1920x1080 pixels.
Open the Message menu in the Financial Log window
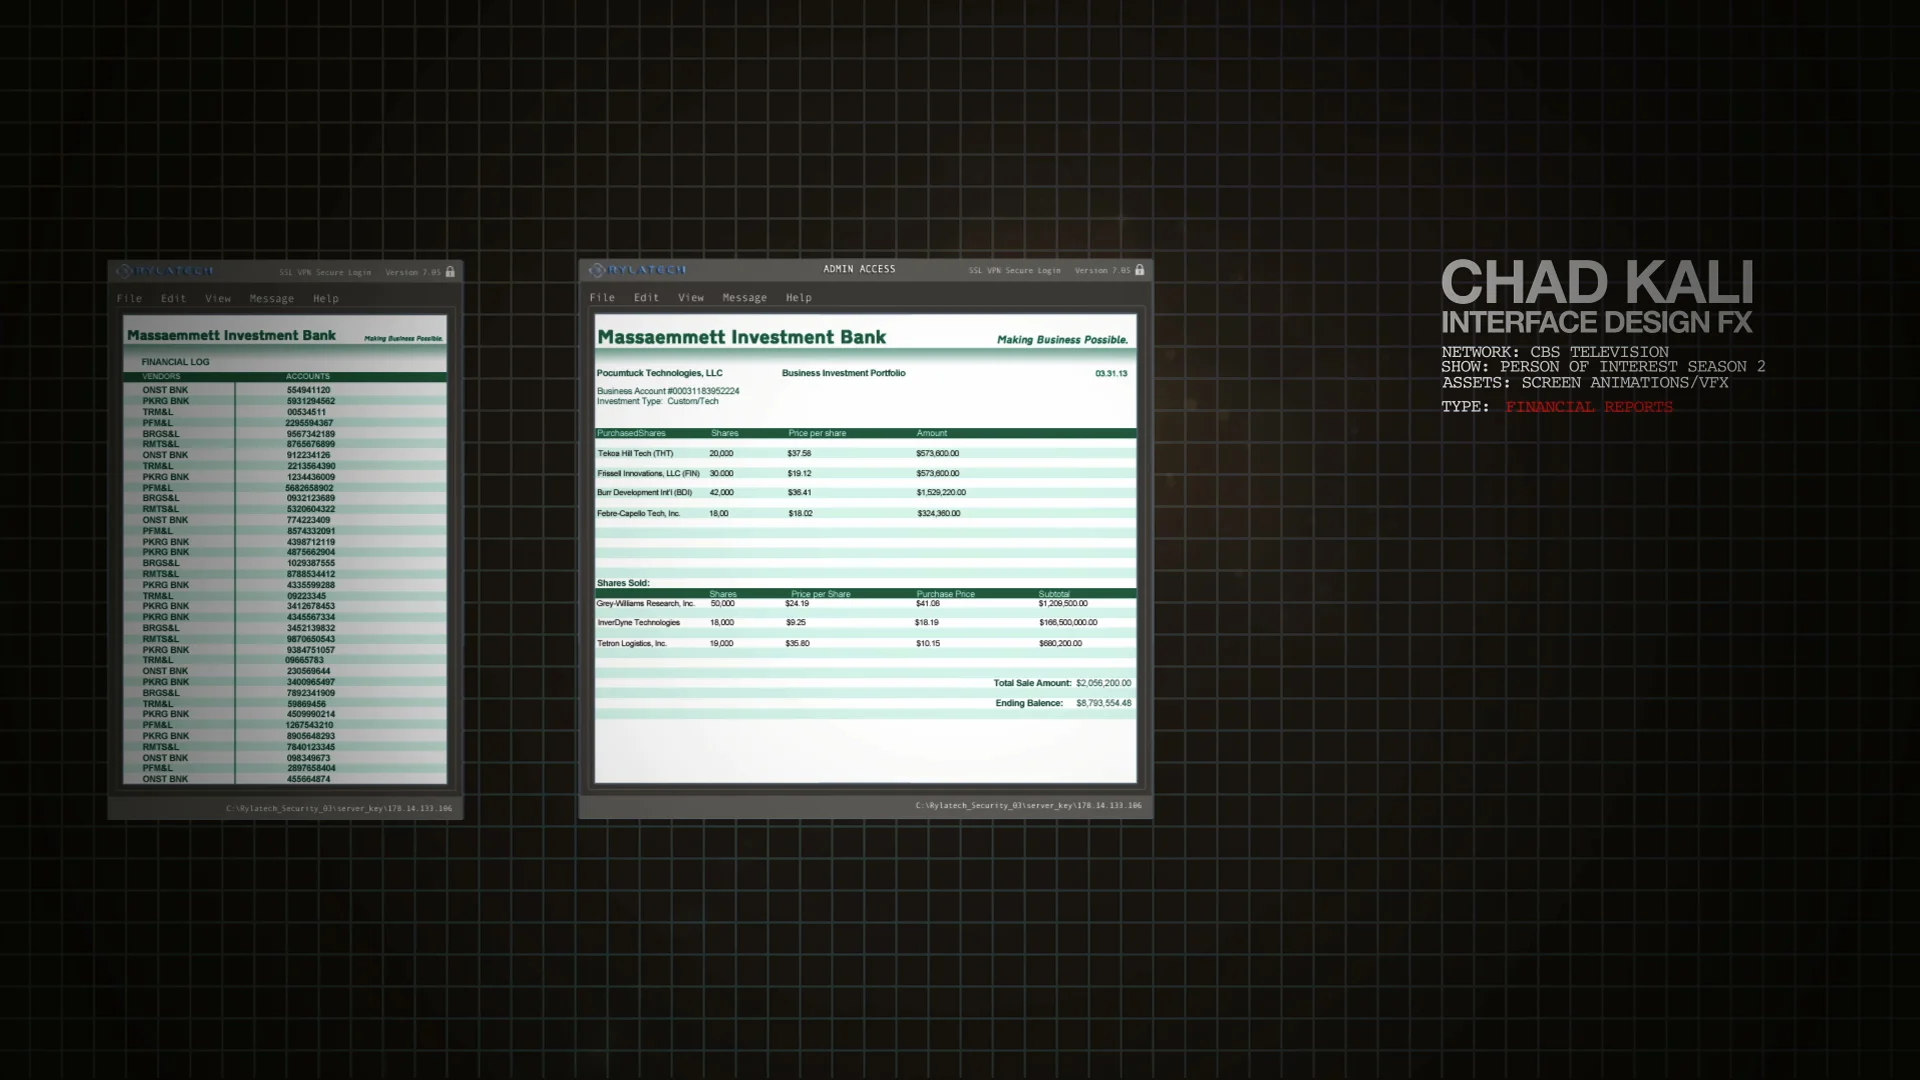271,299
